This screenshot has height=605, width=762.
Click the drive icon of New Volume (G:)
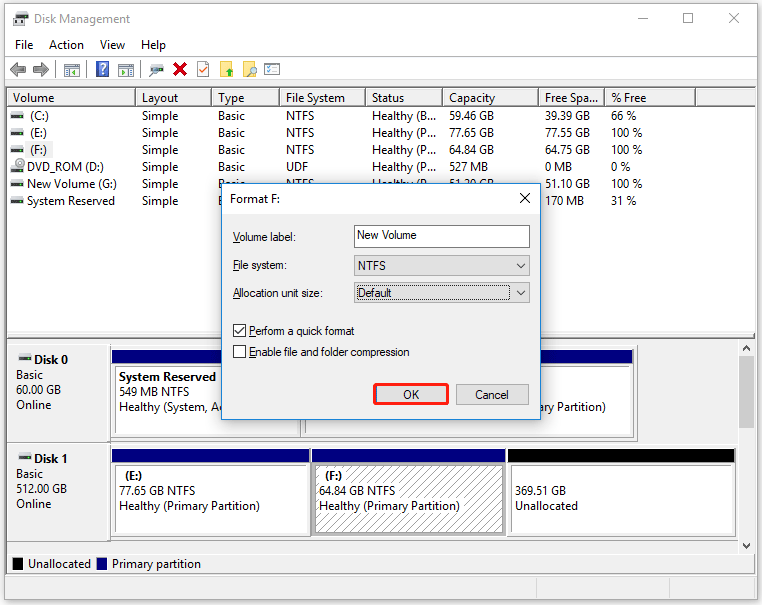[17, 184]
